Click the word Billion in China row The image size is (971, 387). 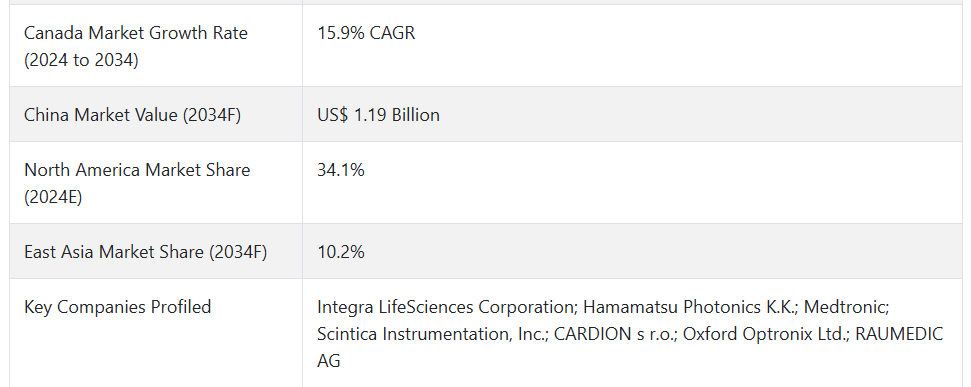tap(416, 115)
